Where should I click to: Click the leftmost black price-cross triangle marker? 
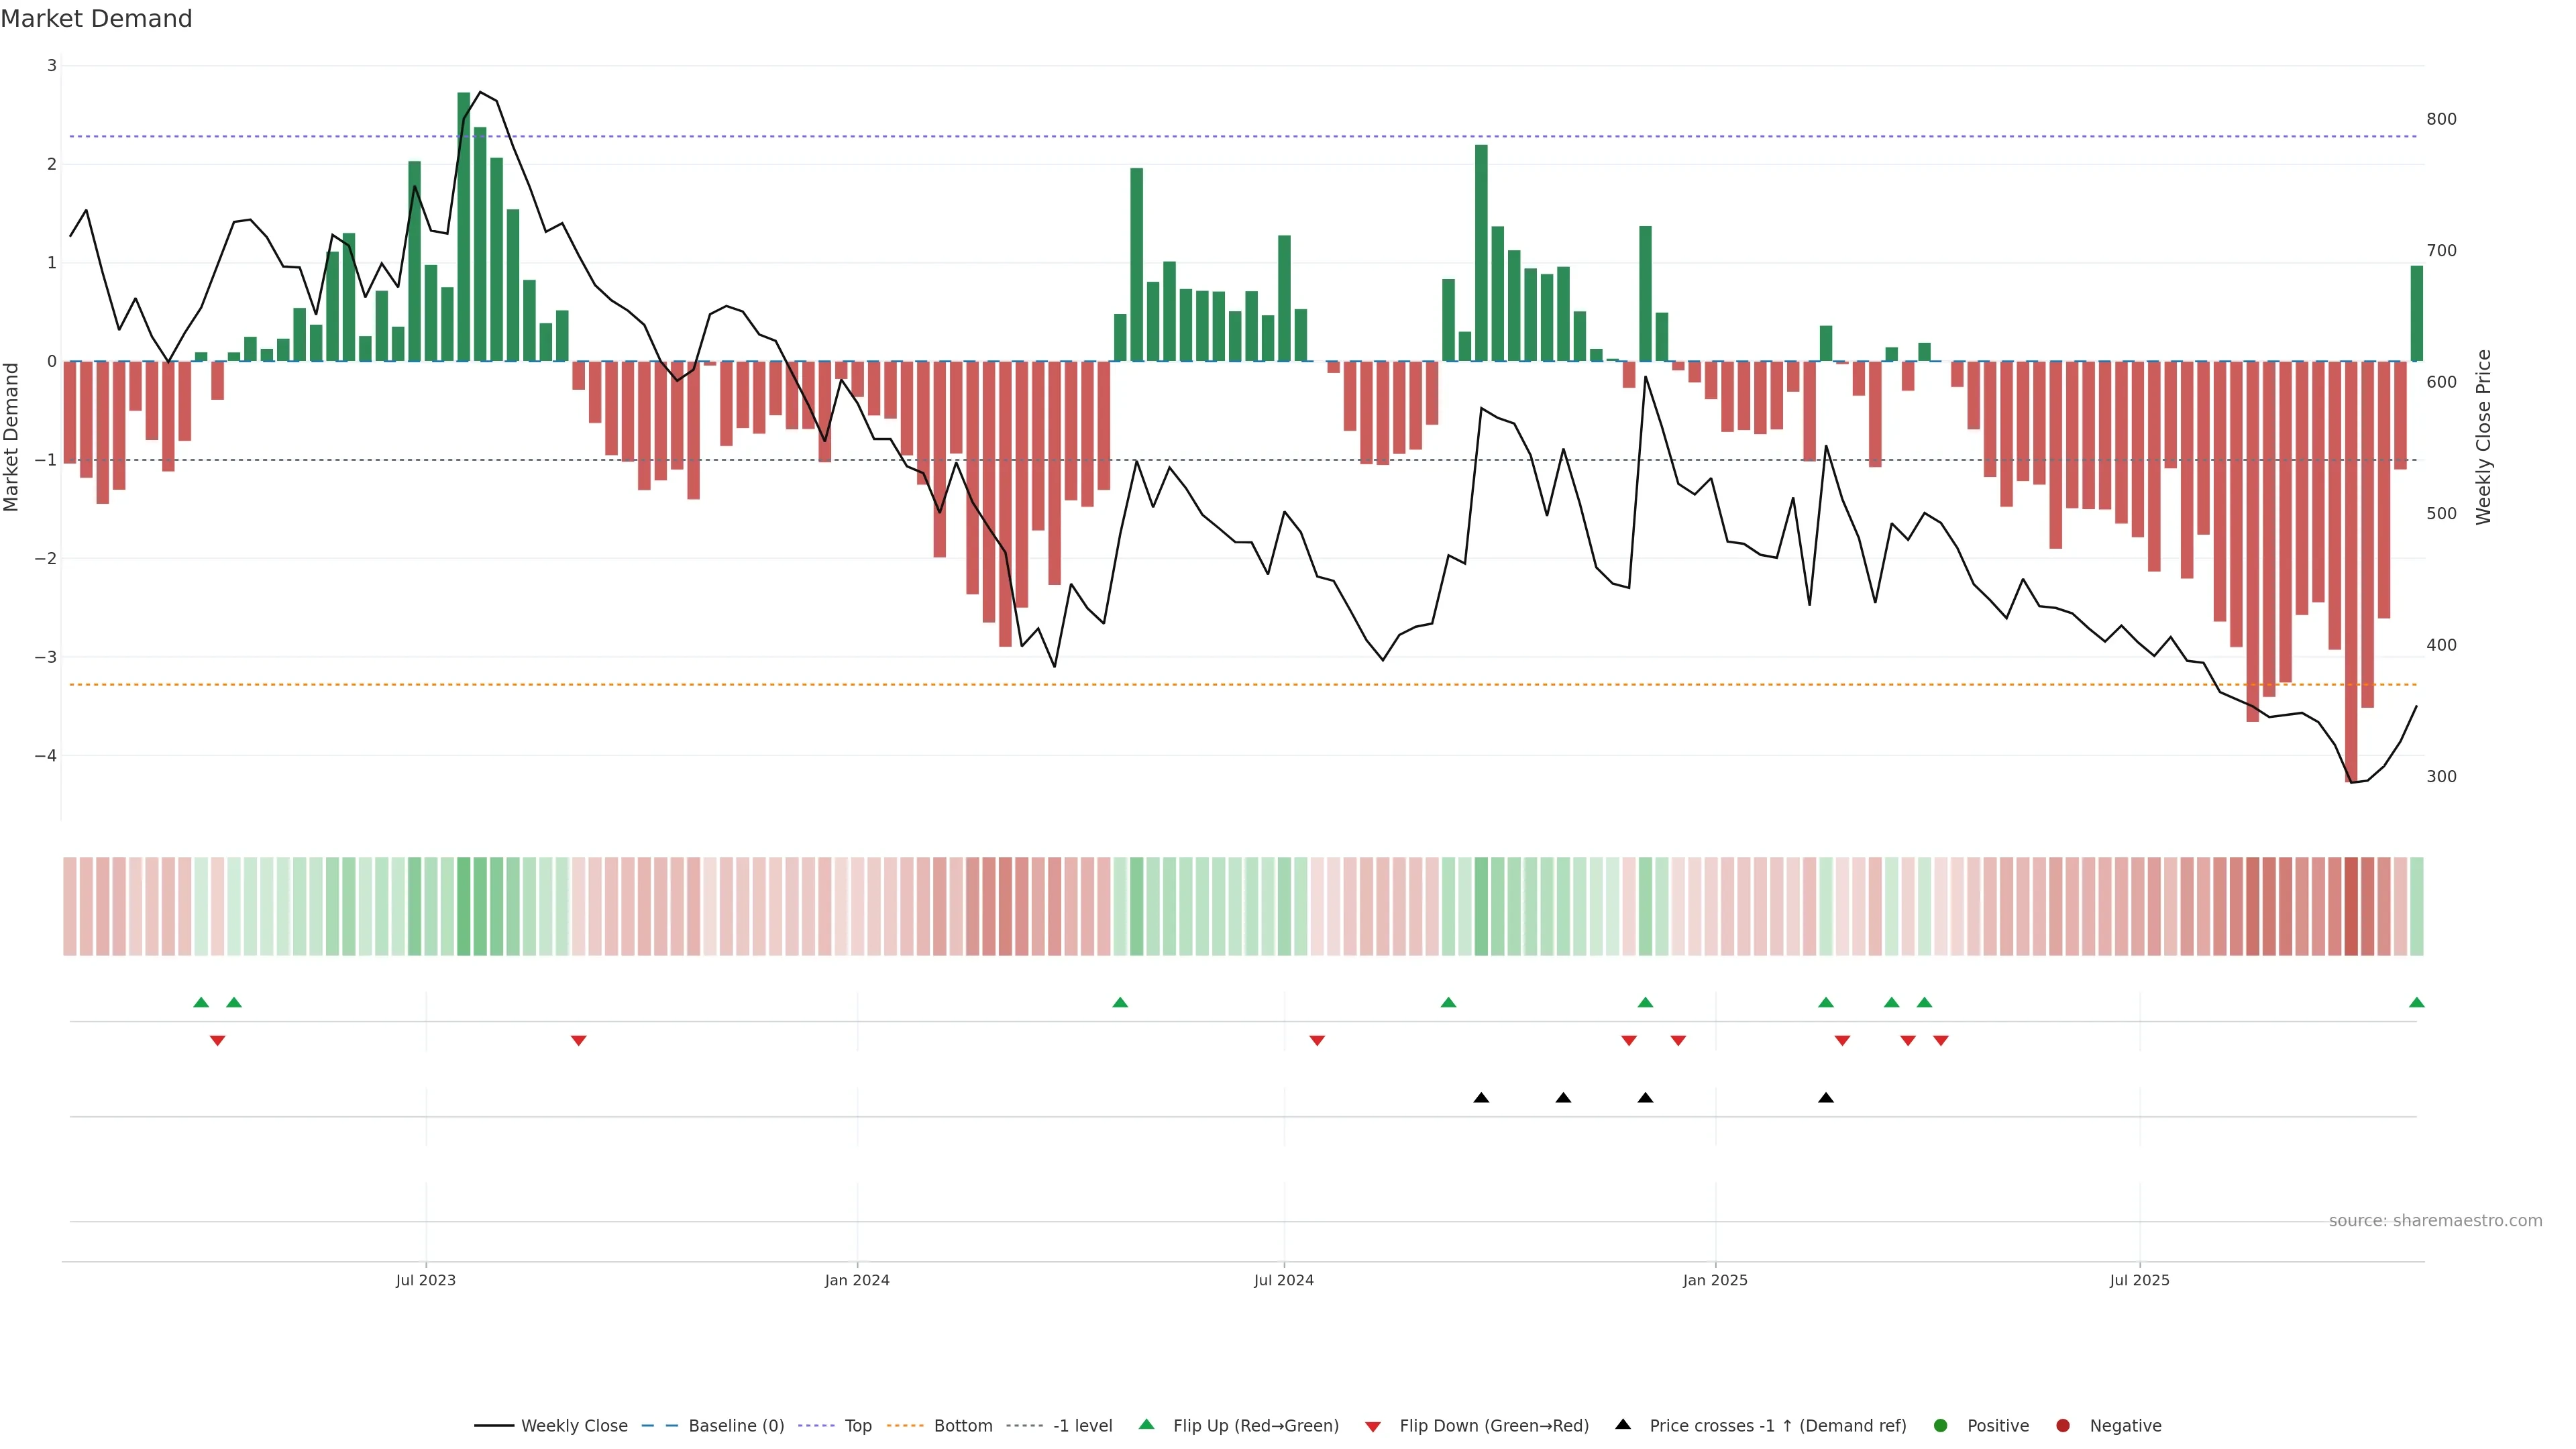coord(1481,1098)
